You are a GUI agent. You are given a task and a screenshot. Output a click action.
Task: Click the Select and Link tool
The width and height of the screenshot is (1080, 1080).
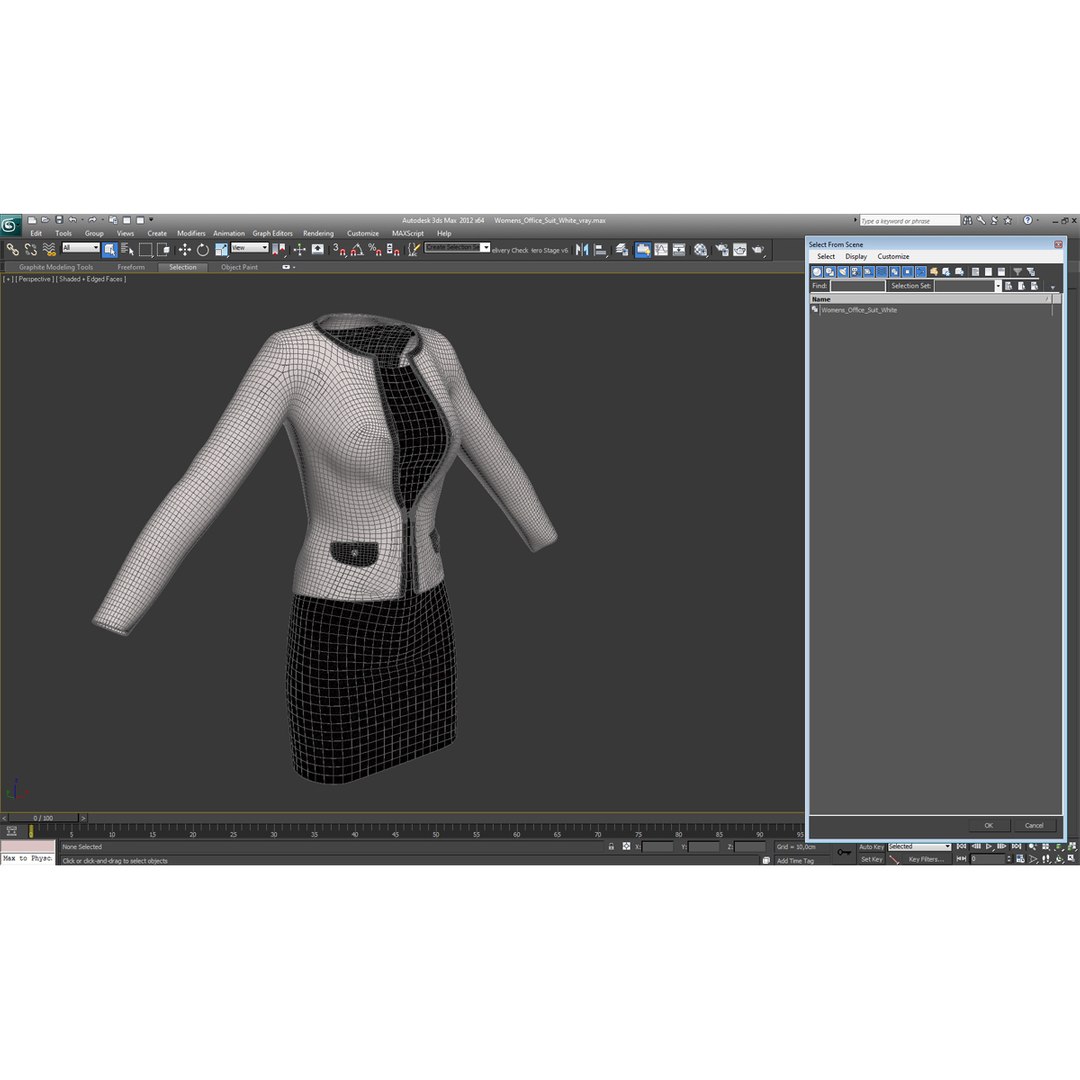coord(12,249)
